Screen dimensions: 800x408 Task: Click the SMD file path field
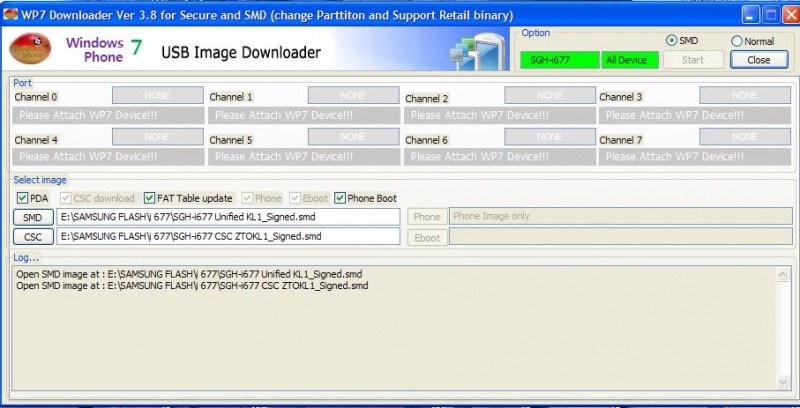pos(228,217)
